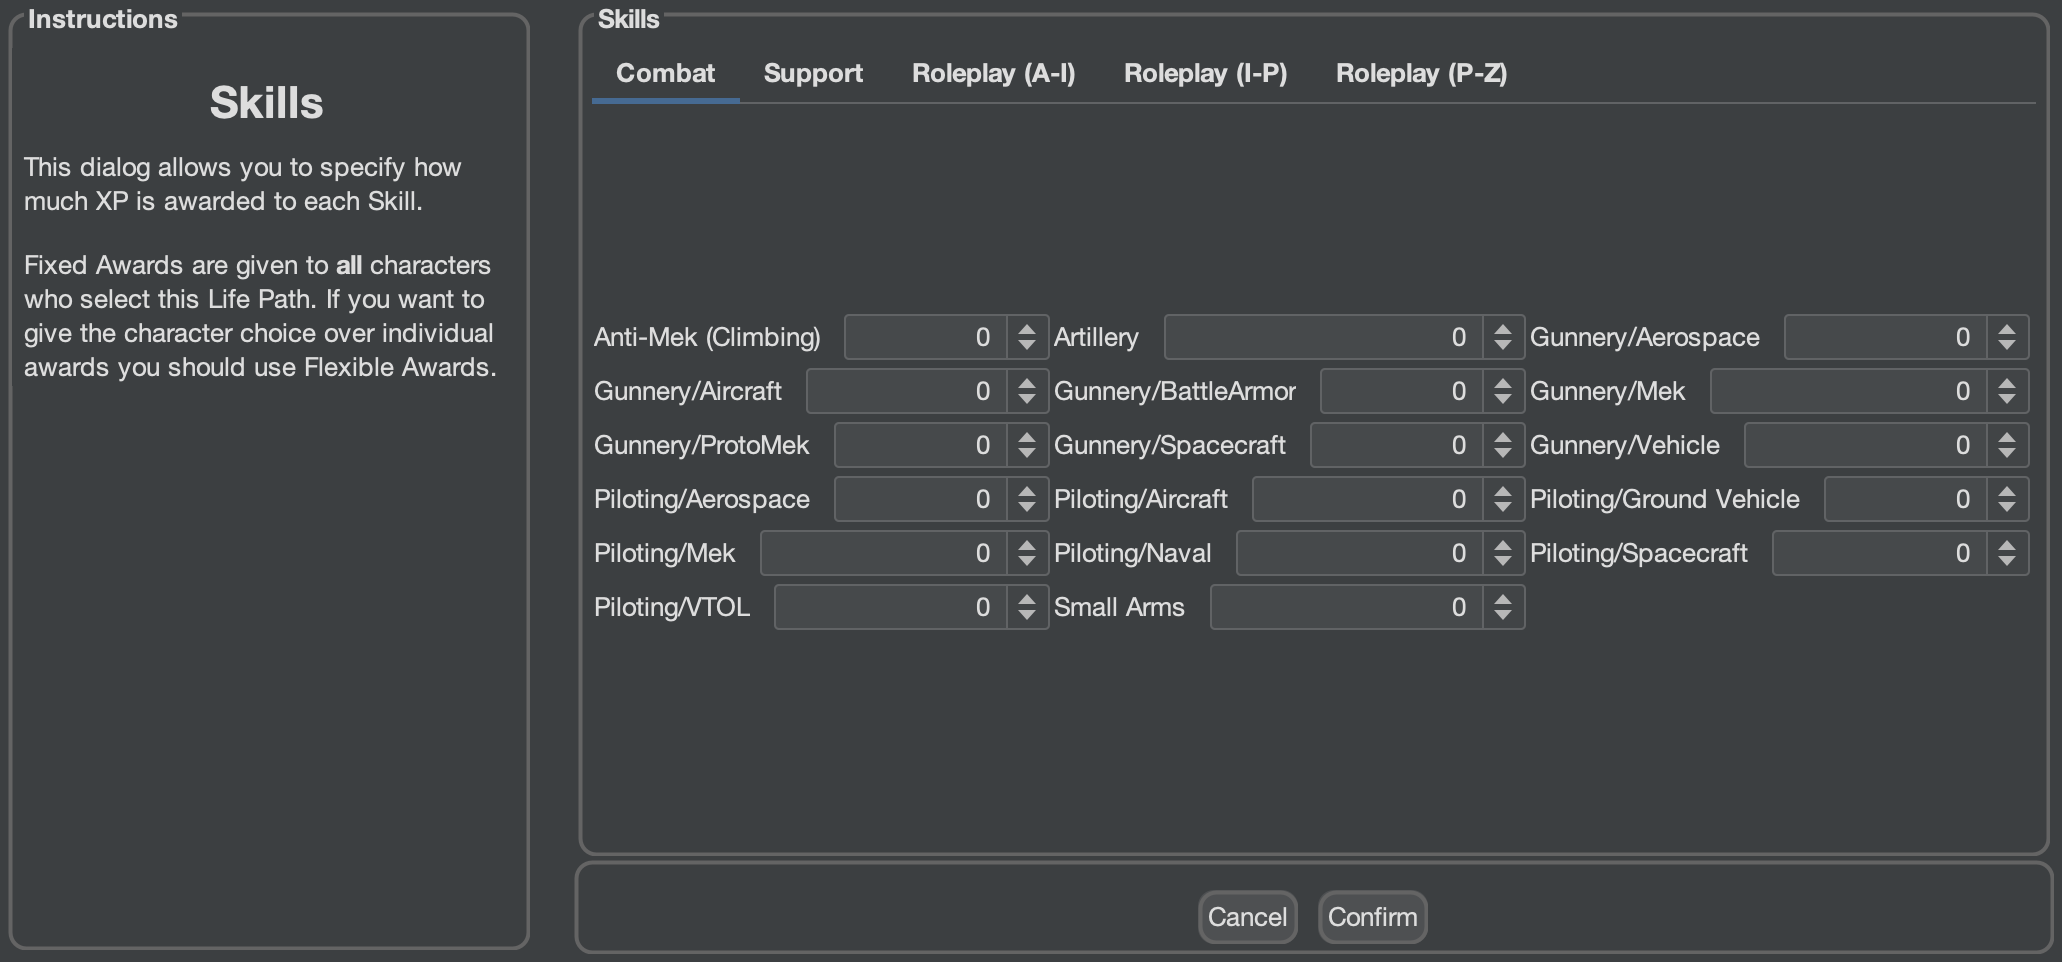Screen dimensions: 2062x962
Task: Select the Roleplay (I-P) tab
Action: 1205,74
